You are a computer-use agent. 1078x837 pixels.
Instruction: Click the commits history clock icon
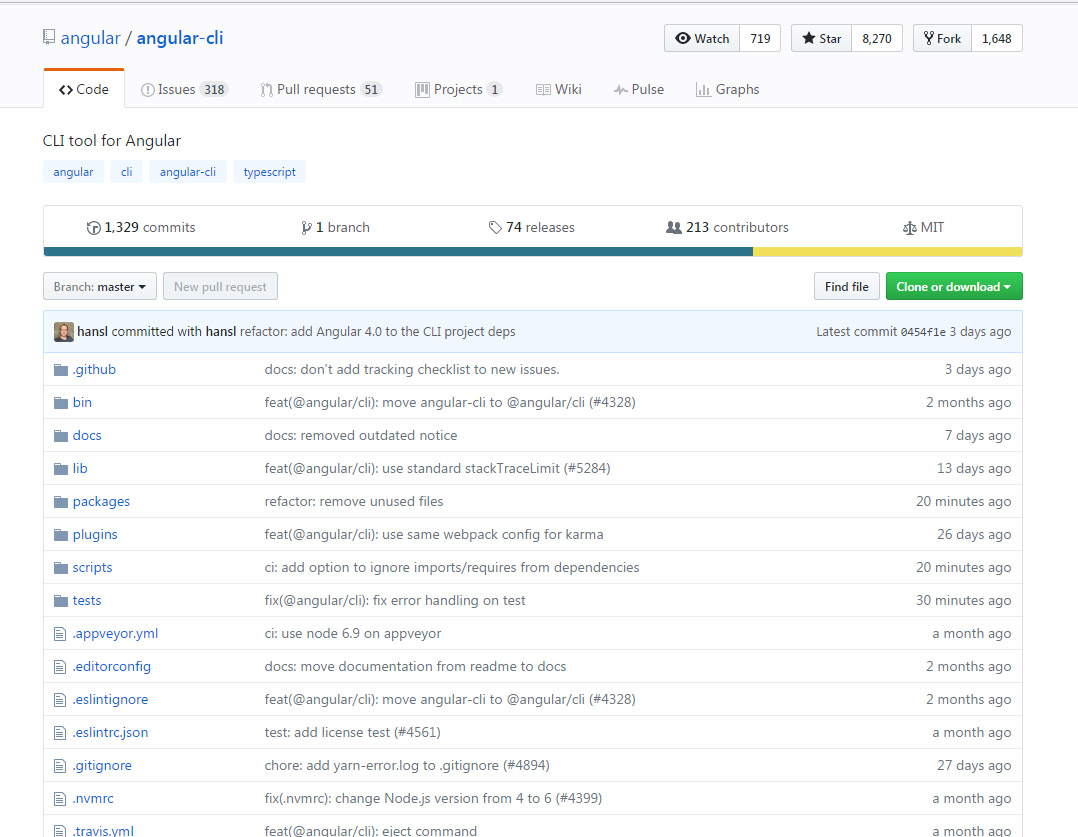(x=94, y=228)
